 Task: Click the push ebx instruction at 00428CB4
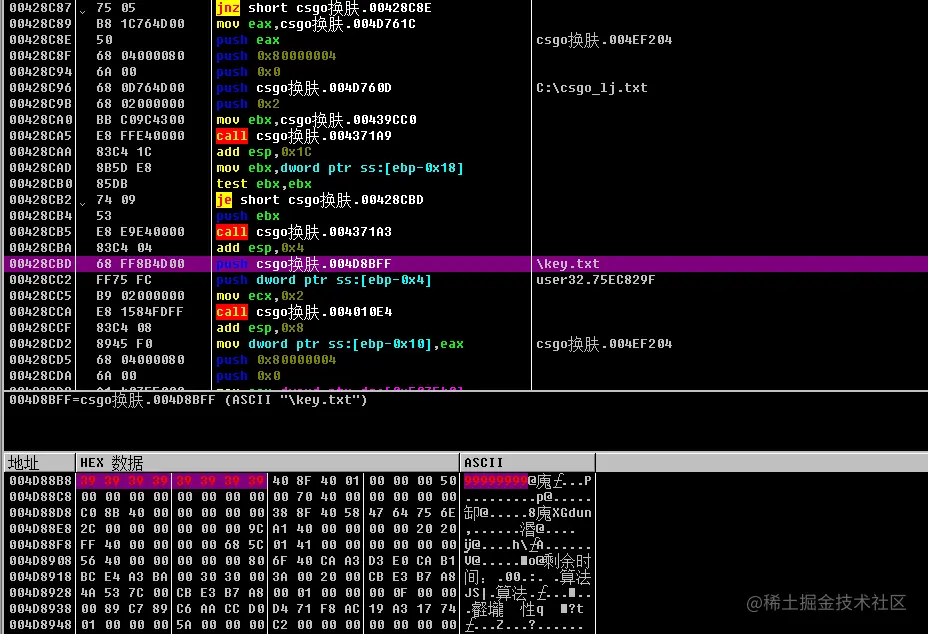click(x=247, y=215)
